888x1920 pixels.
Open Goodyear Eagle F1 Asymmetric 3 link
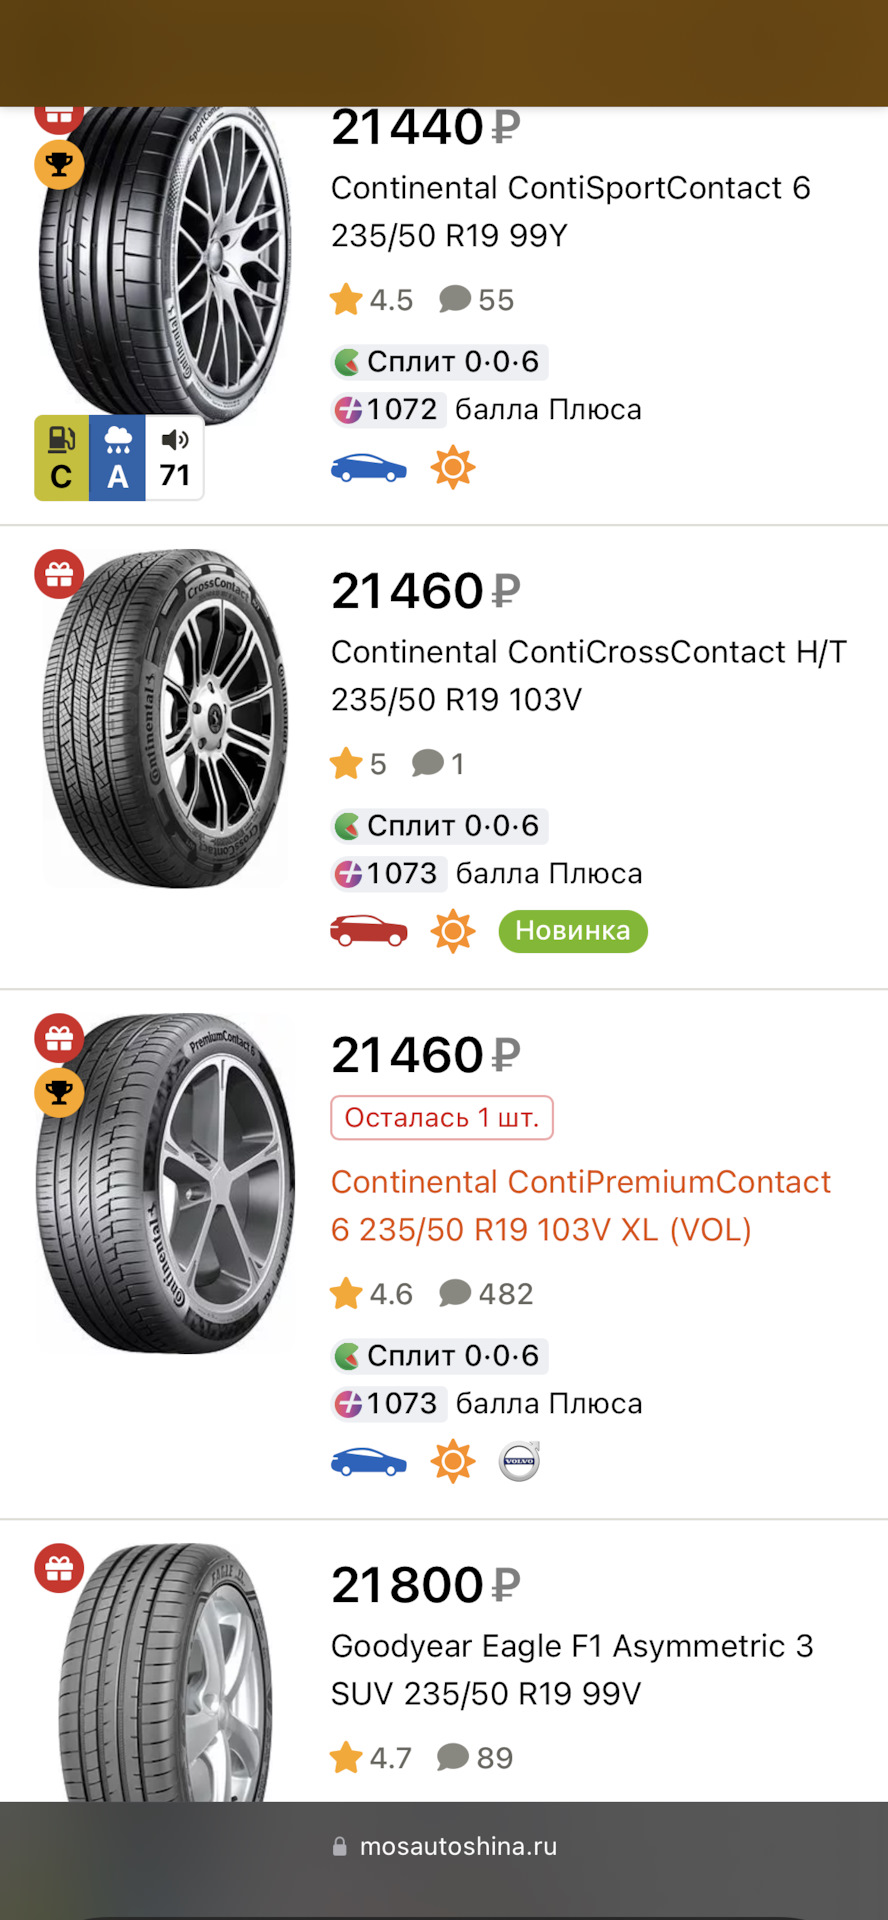point(572,1669)
